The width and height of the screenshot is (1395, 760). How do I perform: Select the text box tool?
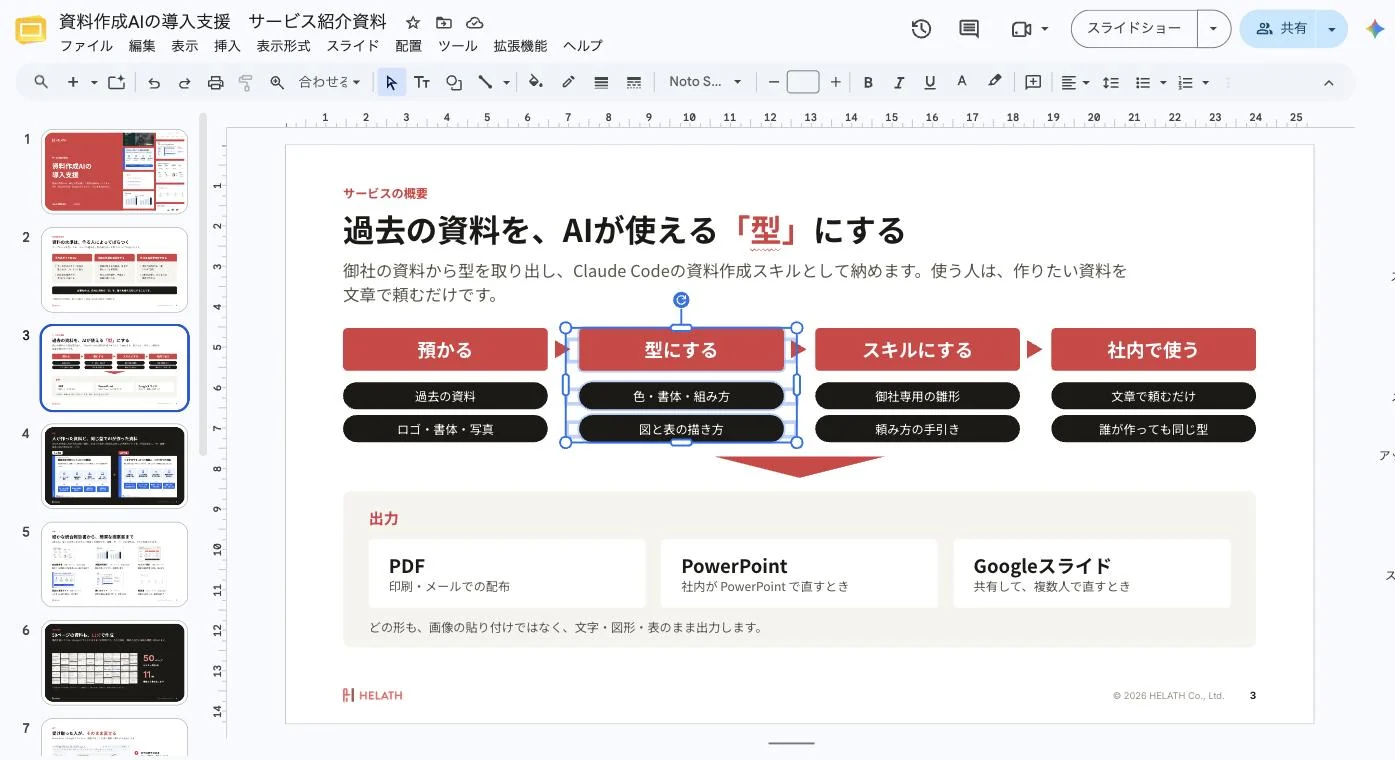(x=422, y=82)
